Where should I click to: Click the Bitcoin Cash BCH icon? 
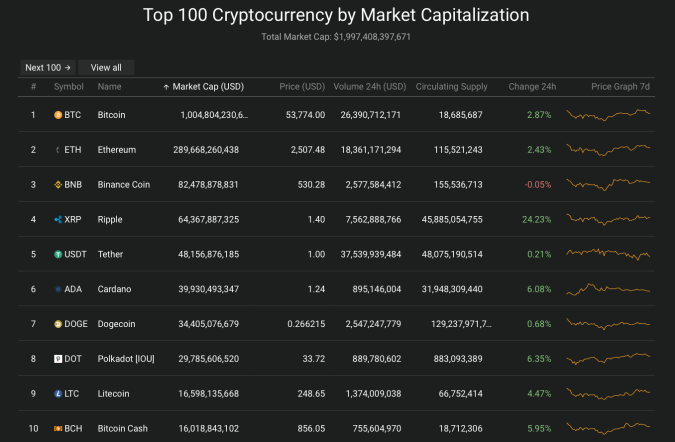pyautogui.click(x=58, y=429)
